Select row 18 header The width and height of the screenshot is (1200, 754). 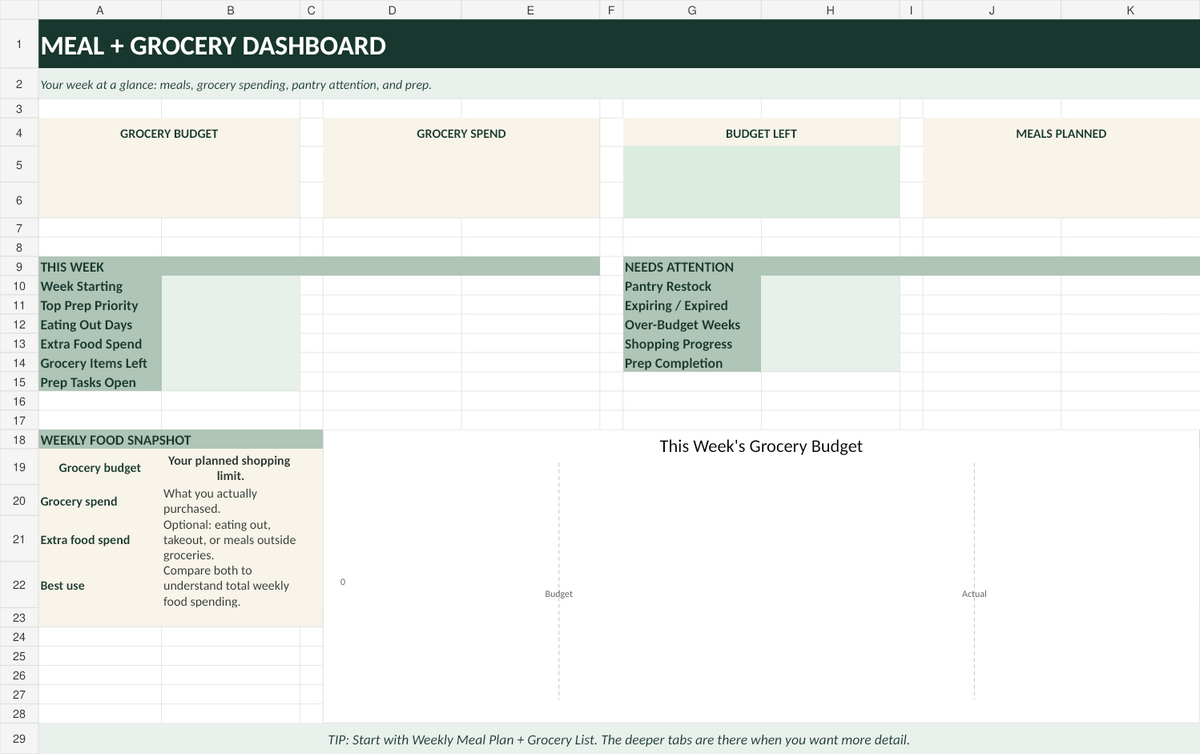(x=19, y=440)
